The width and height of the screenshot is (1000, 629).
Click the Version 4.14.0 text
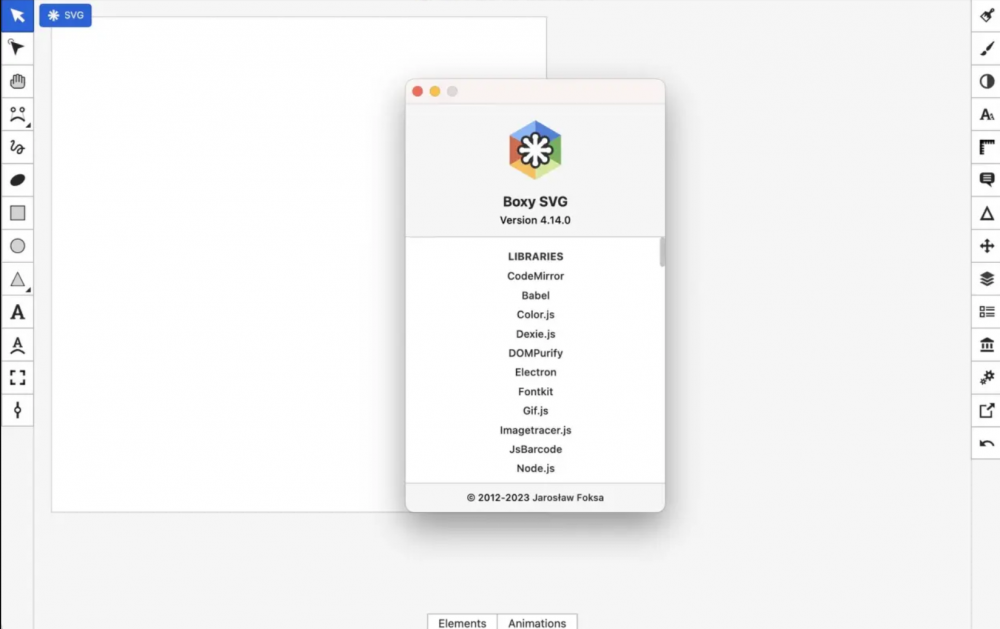tap(535, 220)
